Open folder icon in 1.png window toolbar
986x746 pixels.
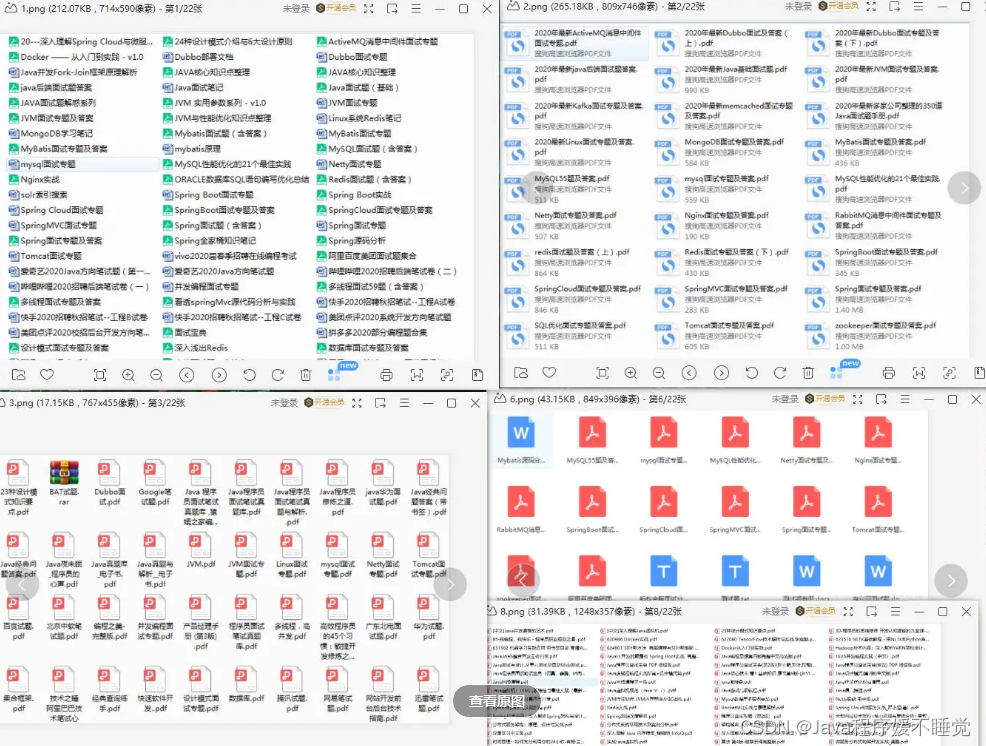pyautogui.click(x=19, y=375)
